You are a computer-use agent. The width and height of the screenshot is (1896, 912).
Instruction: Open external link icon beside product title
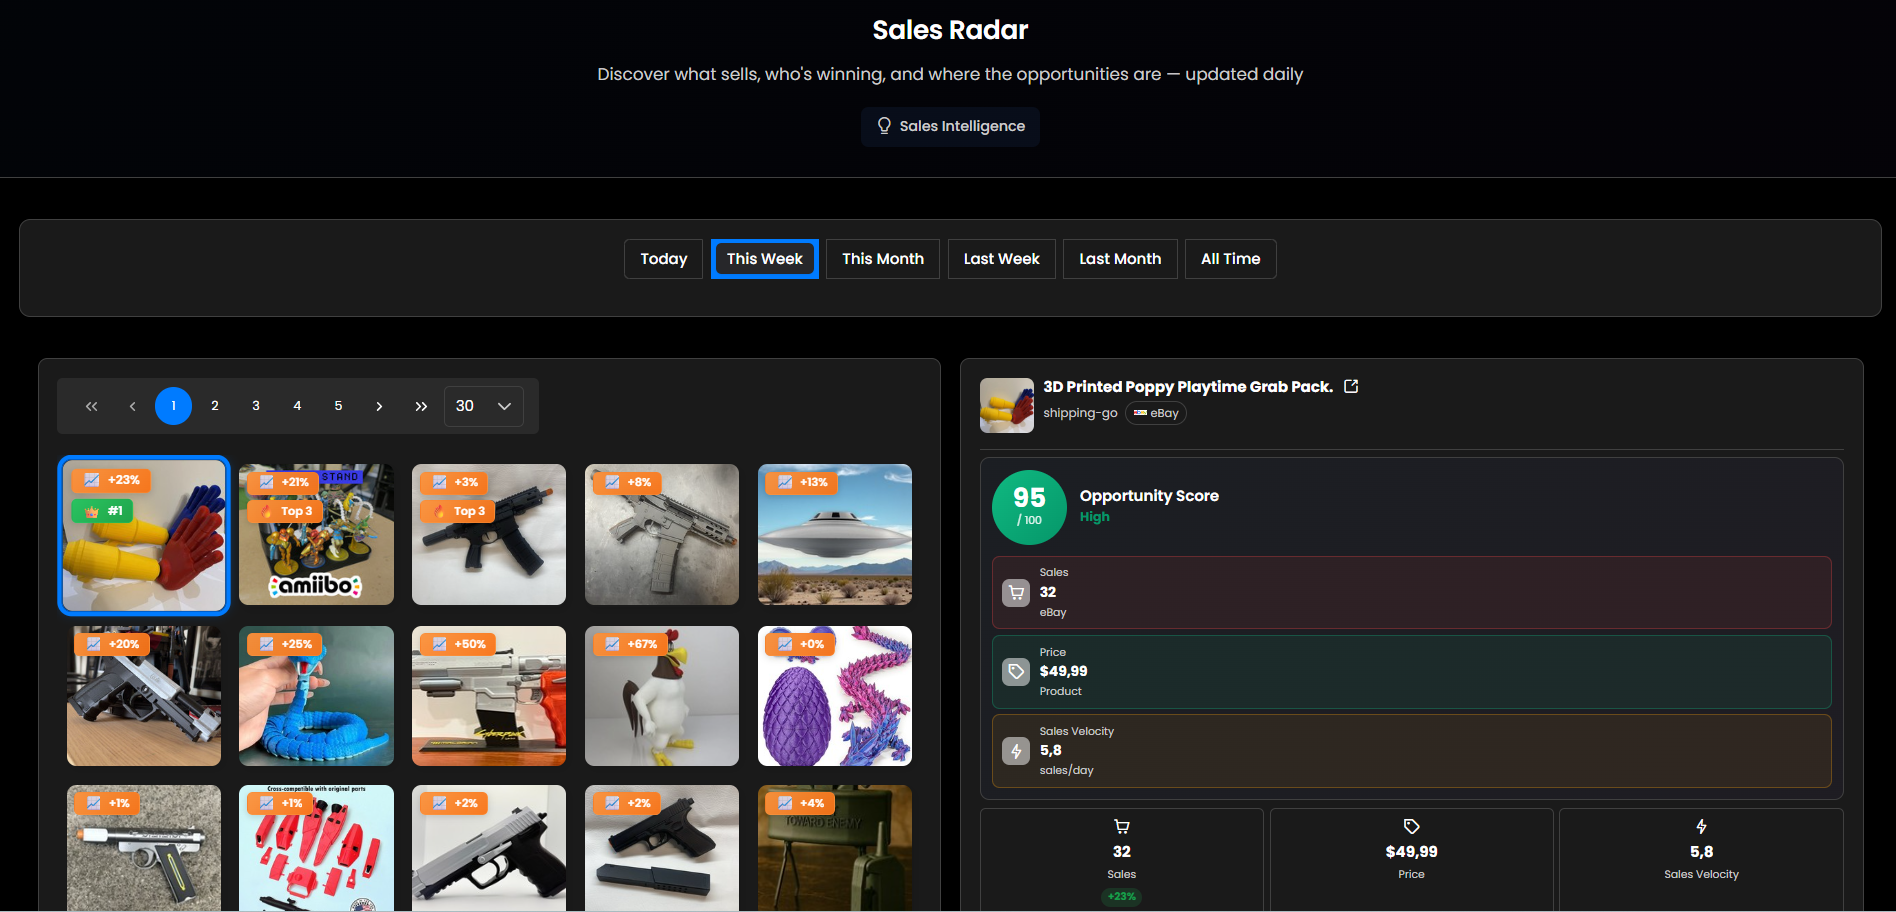1351,387
